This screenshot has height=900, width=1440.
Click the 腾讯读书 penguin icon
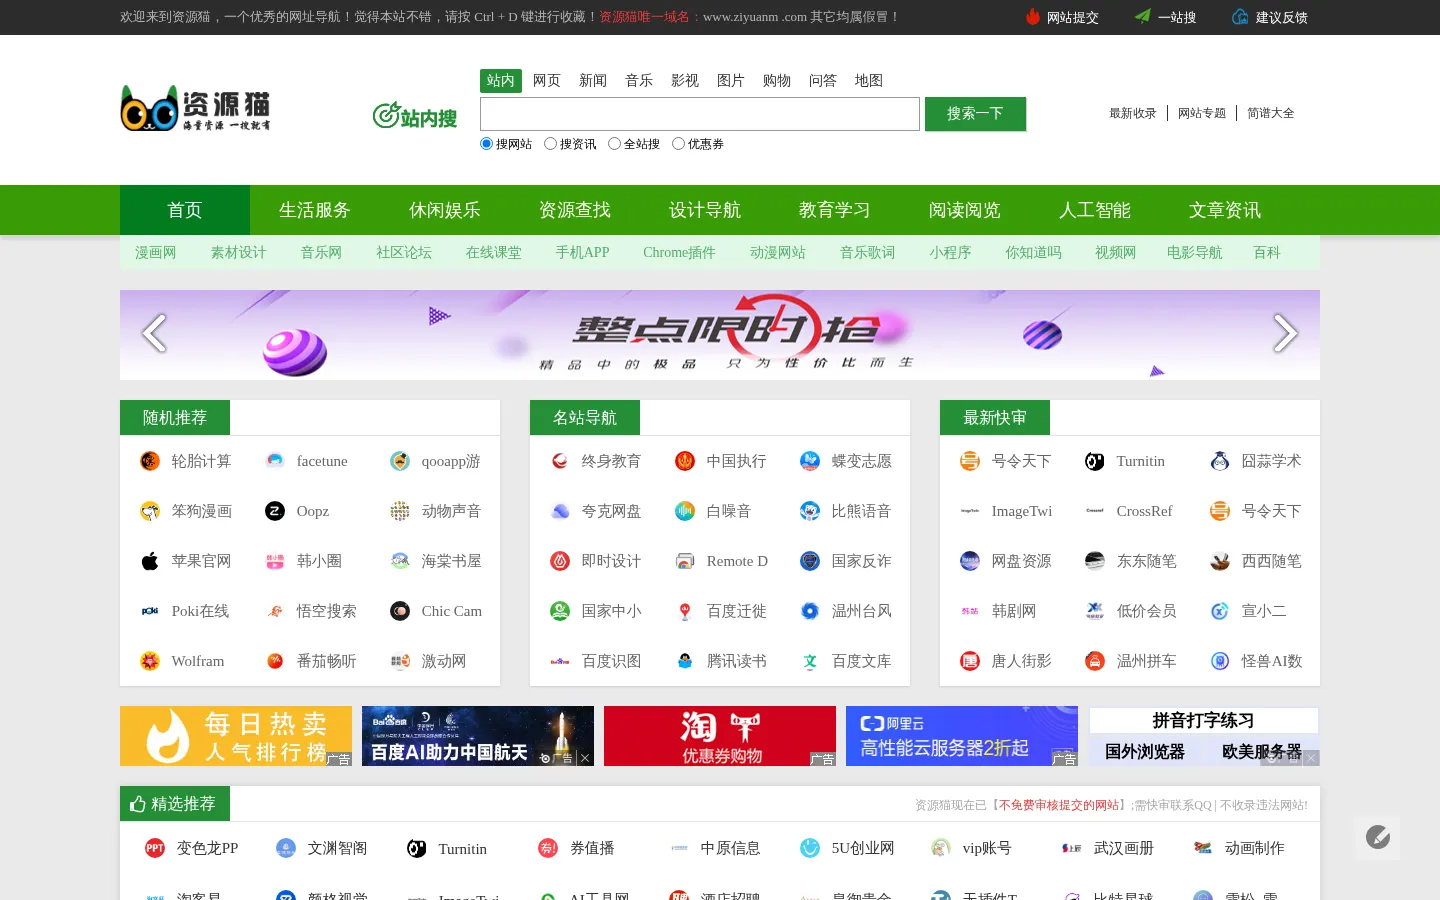685,661
